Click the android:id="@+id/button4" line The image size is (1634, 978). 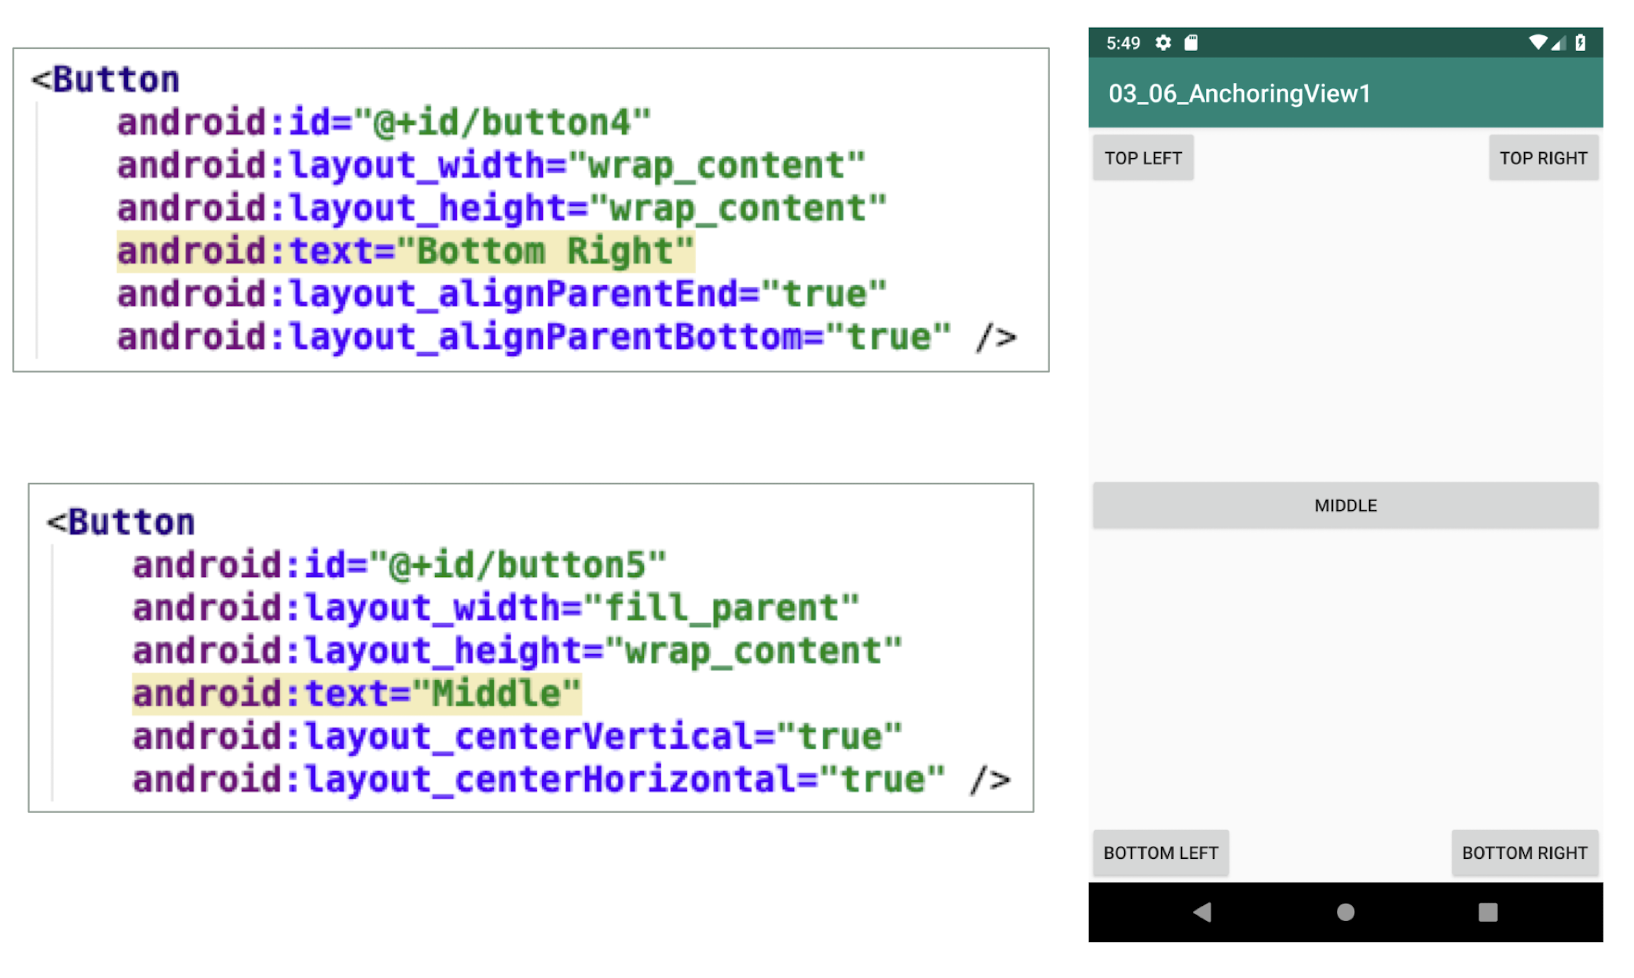pyautogui.click(x=384, y=123)
